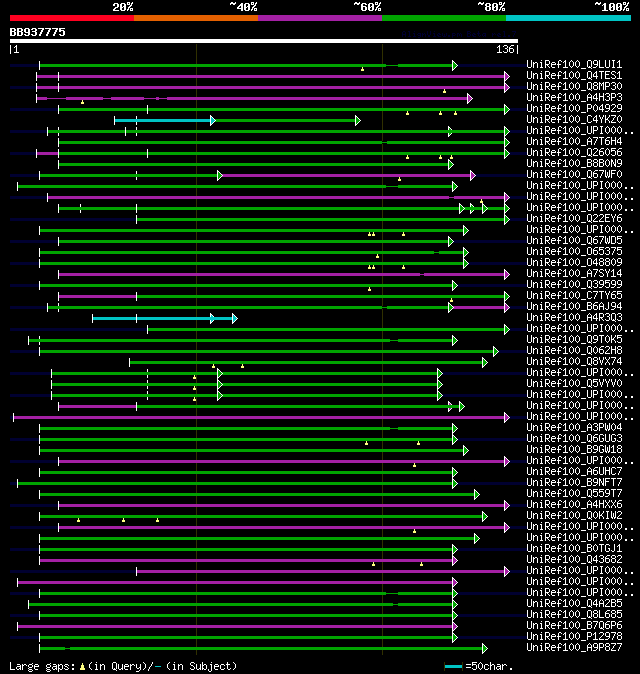Image resolution: width=640 pixels, height=674 pixels.
Task: Click the Large gaps legend text
Action: 42,666
